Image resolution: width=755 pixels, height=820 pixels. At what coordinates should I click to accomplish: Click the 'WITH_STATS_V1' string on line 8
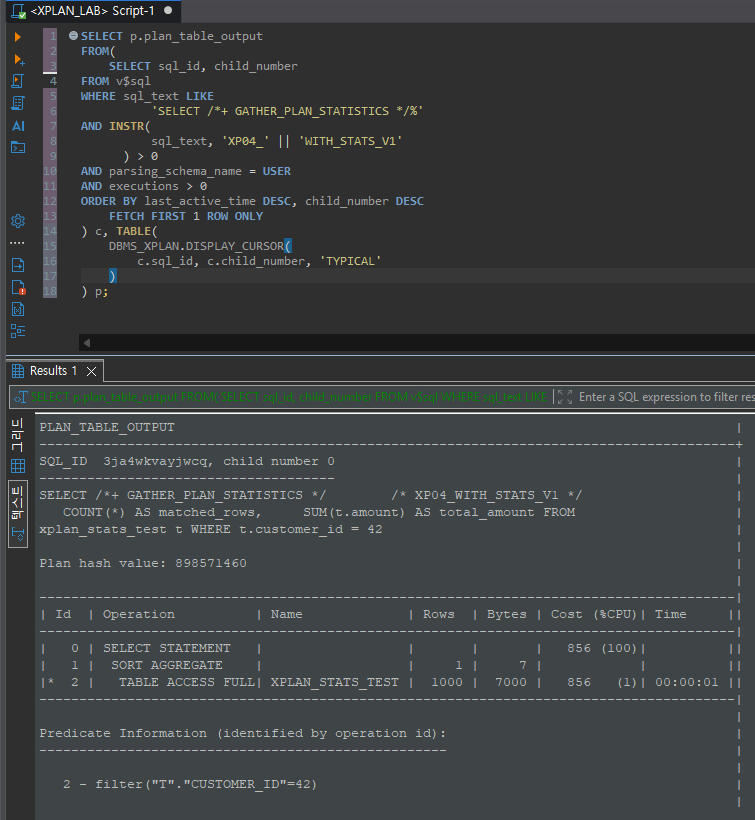(x=350, y=141)
